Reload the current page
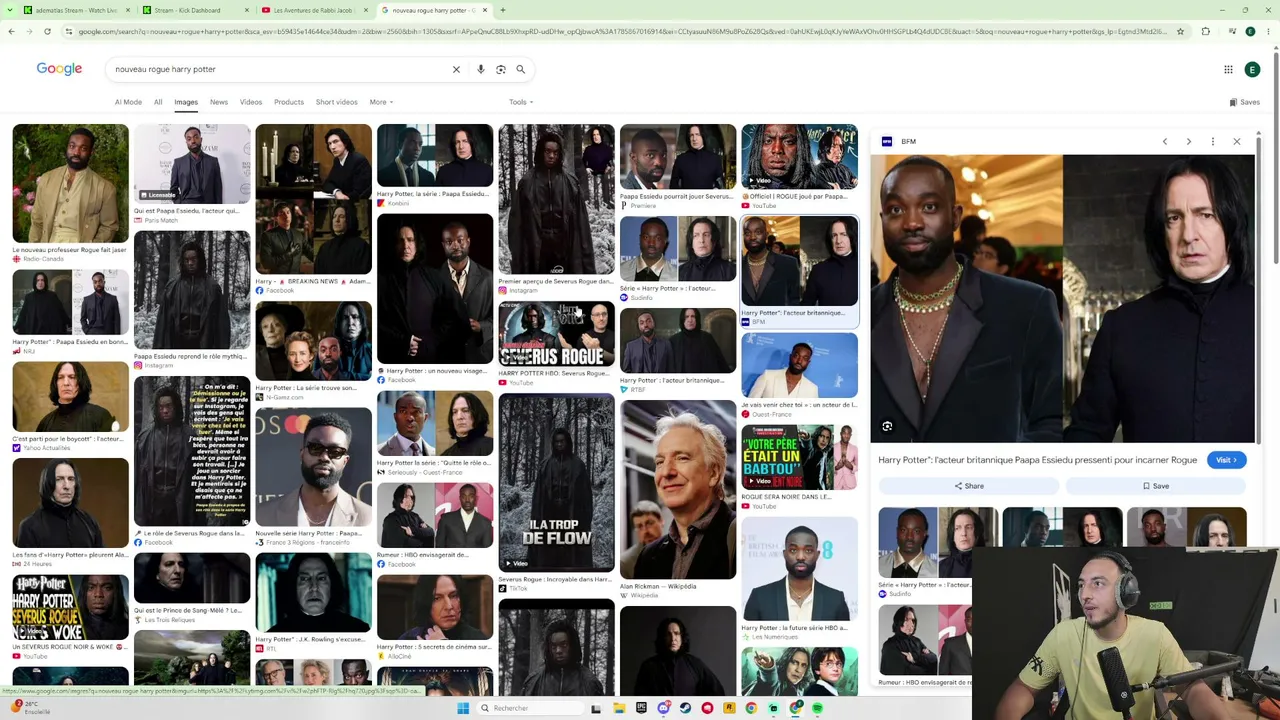 [47, 31]
